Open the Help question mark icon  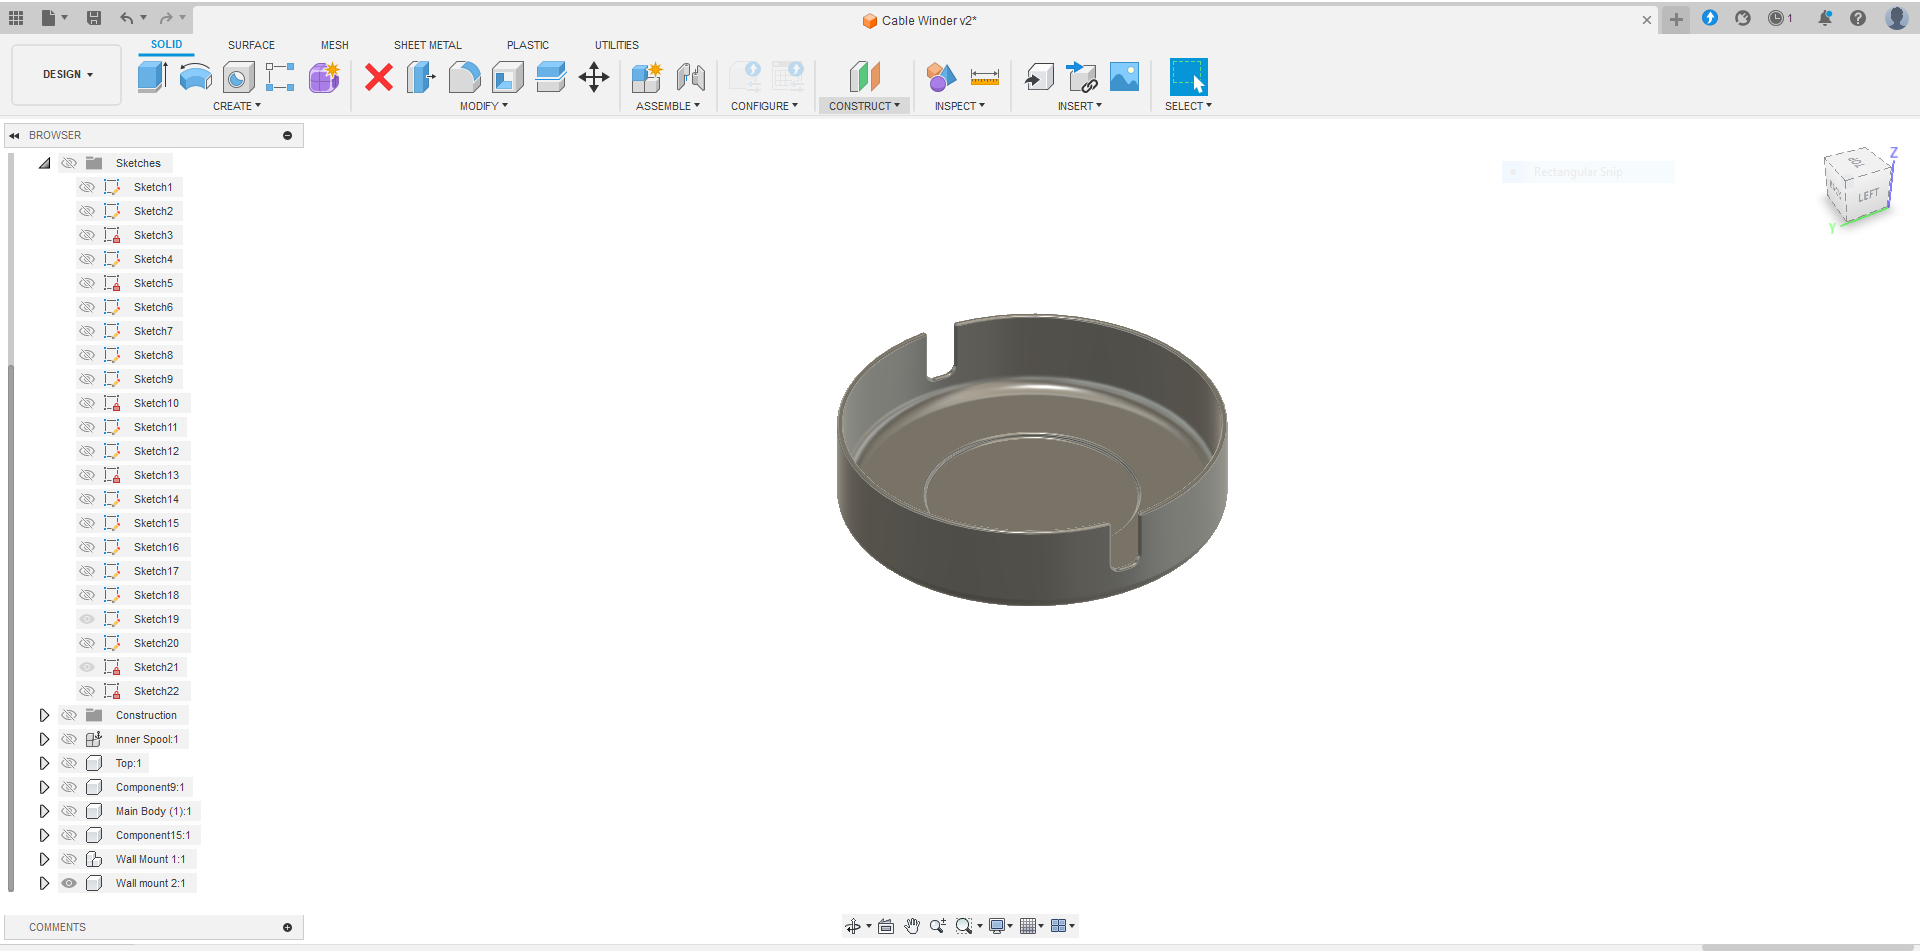point(1858,18)
